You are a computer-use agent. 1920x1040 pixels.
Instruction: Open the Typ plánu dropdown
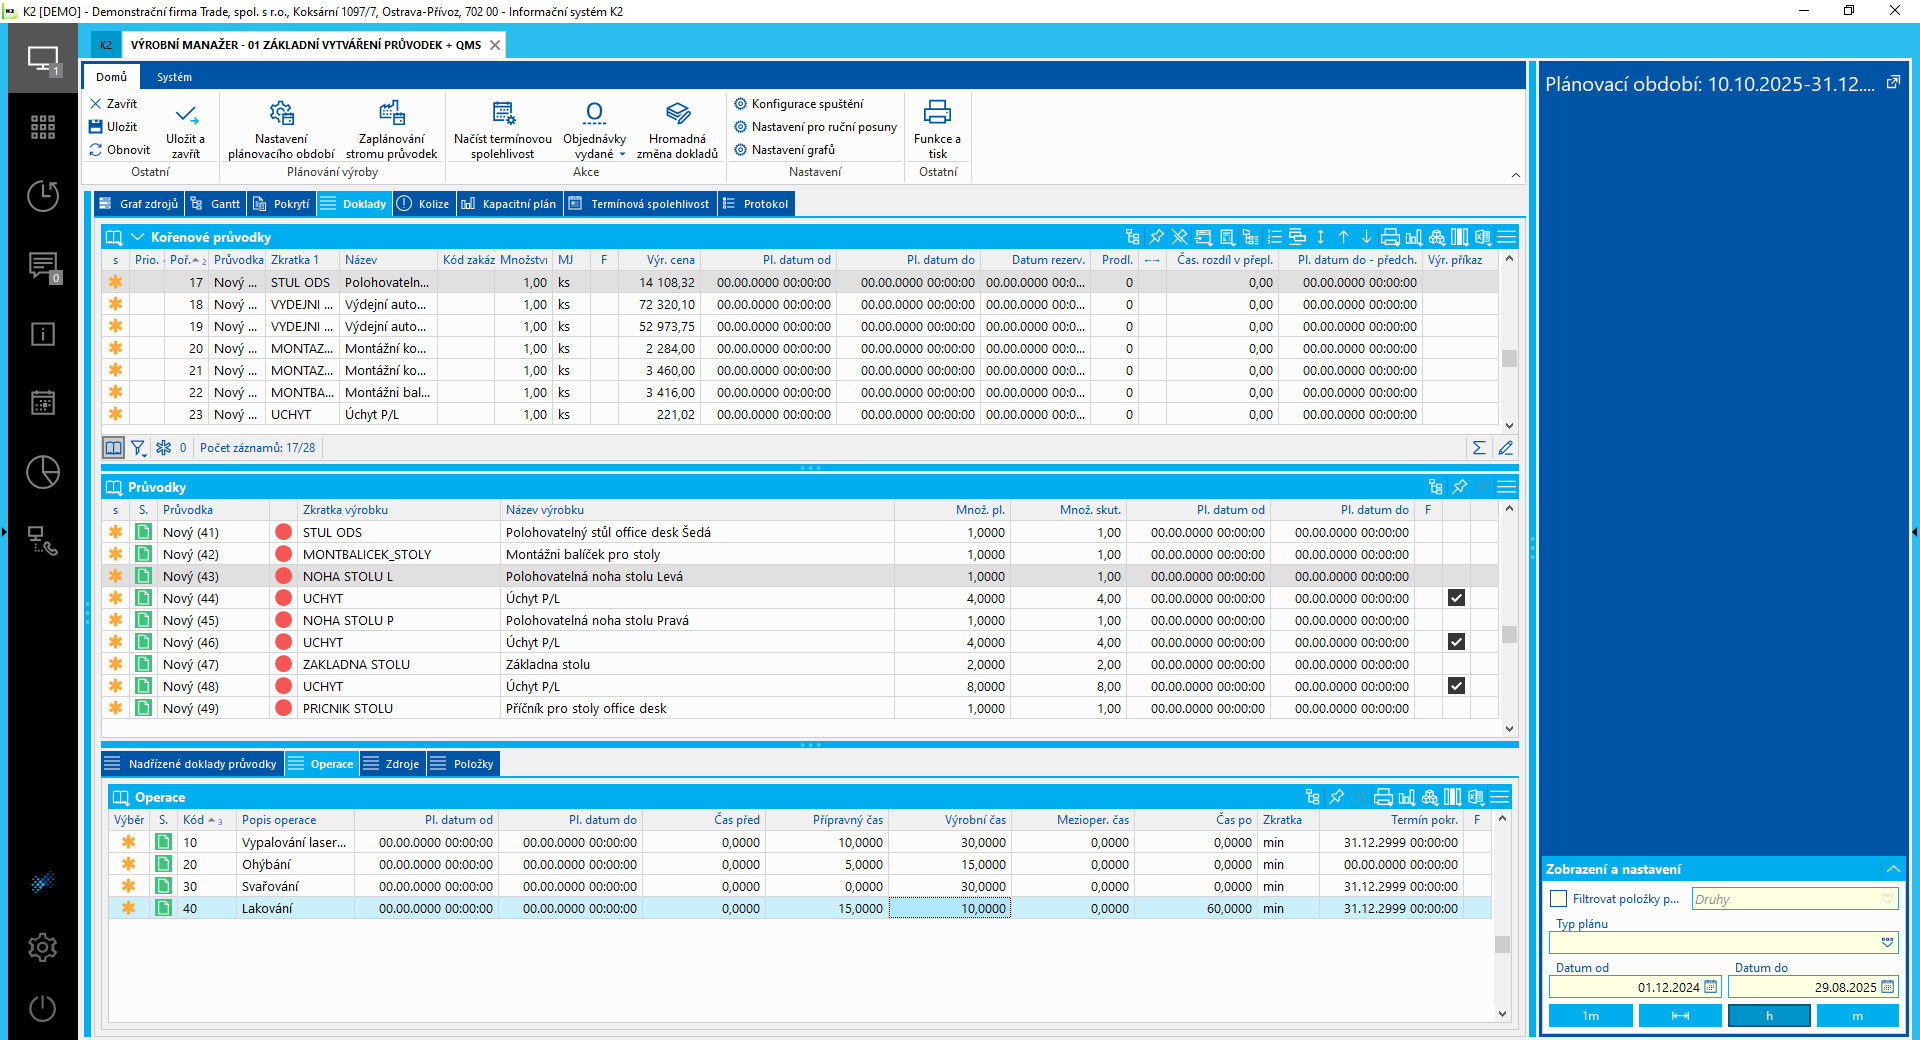[1887, 943]
